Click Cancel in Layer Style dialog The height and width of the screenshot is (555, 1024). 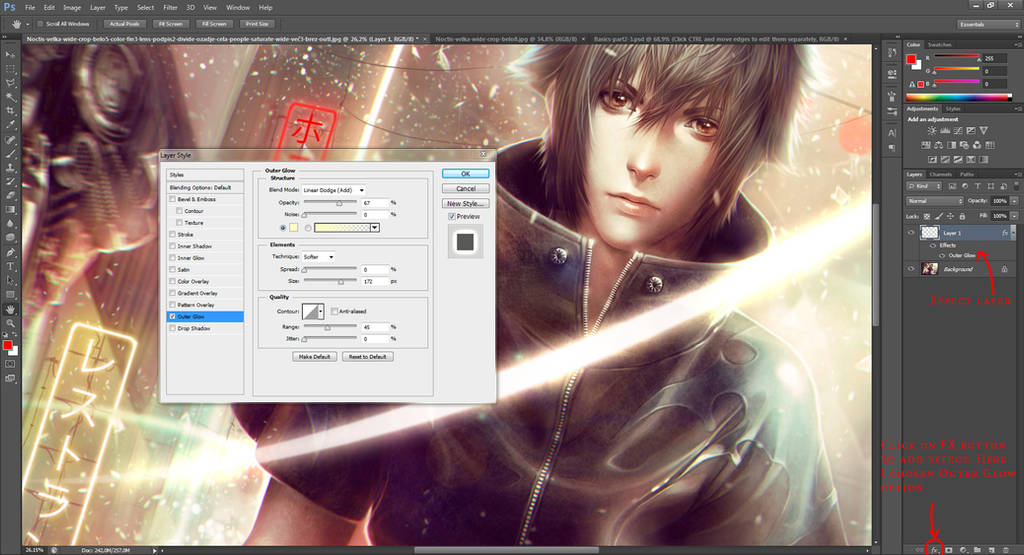(466, 189)
